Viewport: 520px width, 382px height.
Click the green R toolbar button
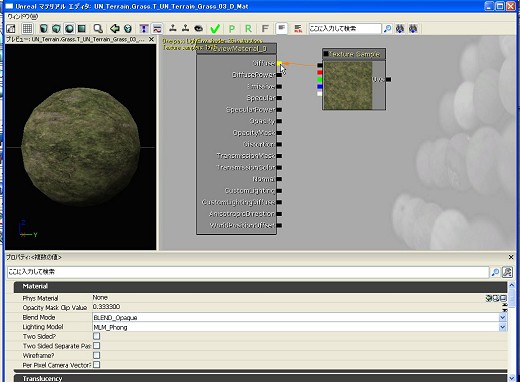248,29
